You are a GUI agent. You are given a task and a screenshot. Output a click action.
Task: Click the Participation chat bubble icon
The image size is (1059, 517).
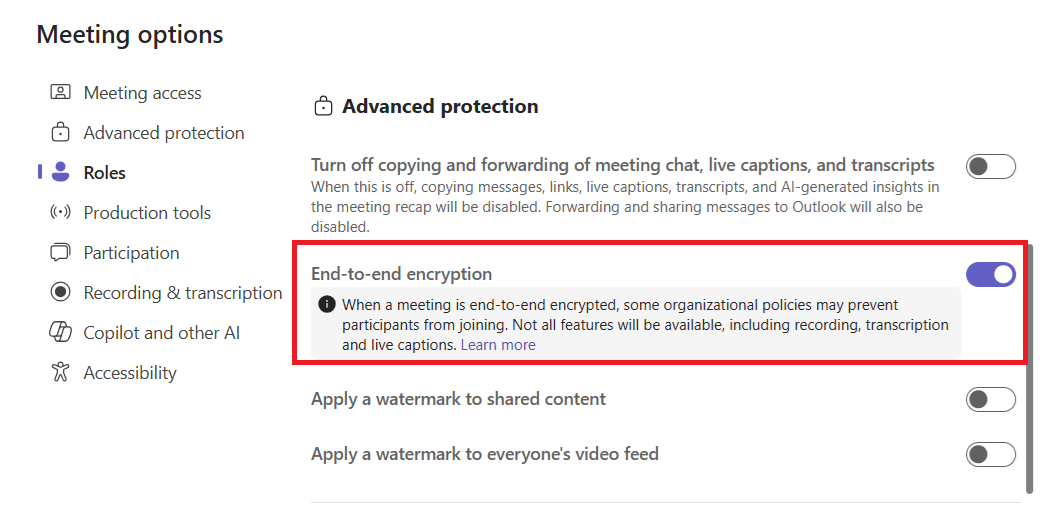[x=60, y=253]
